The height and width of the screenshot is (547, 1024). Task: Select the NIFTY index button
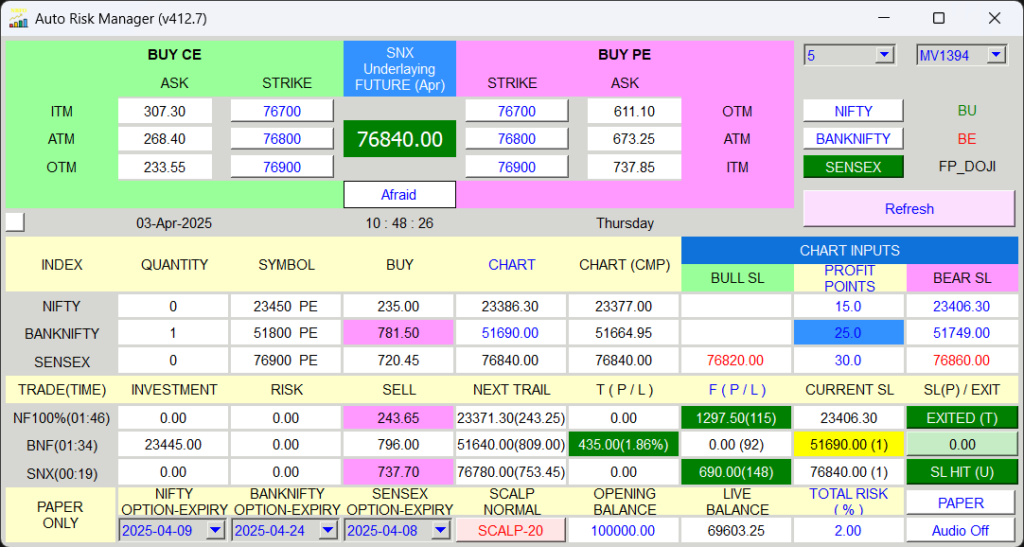click(853, 111)
